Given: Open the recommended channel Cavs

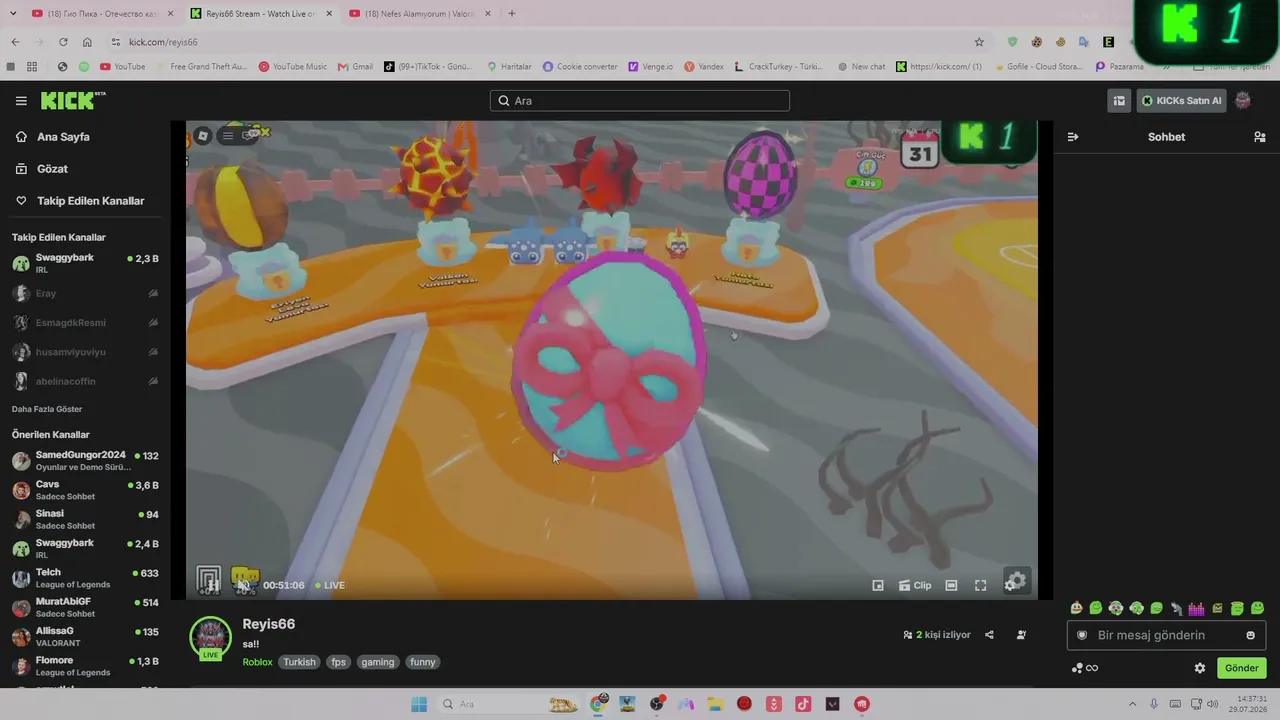Looking at the screenshot, I should click(85, 490).
